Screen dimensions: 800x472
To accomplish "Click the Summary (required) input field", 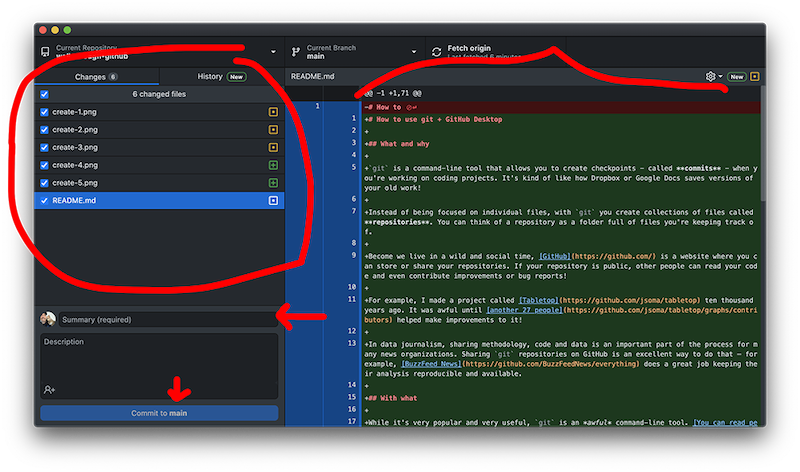I will click(x=168, y=319).
